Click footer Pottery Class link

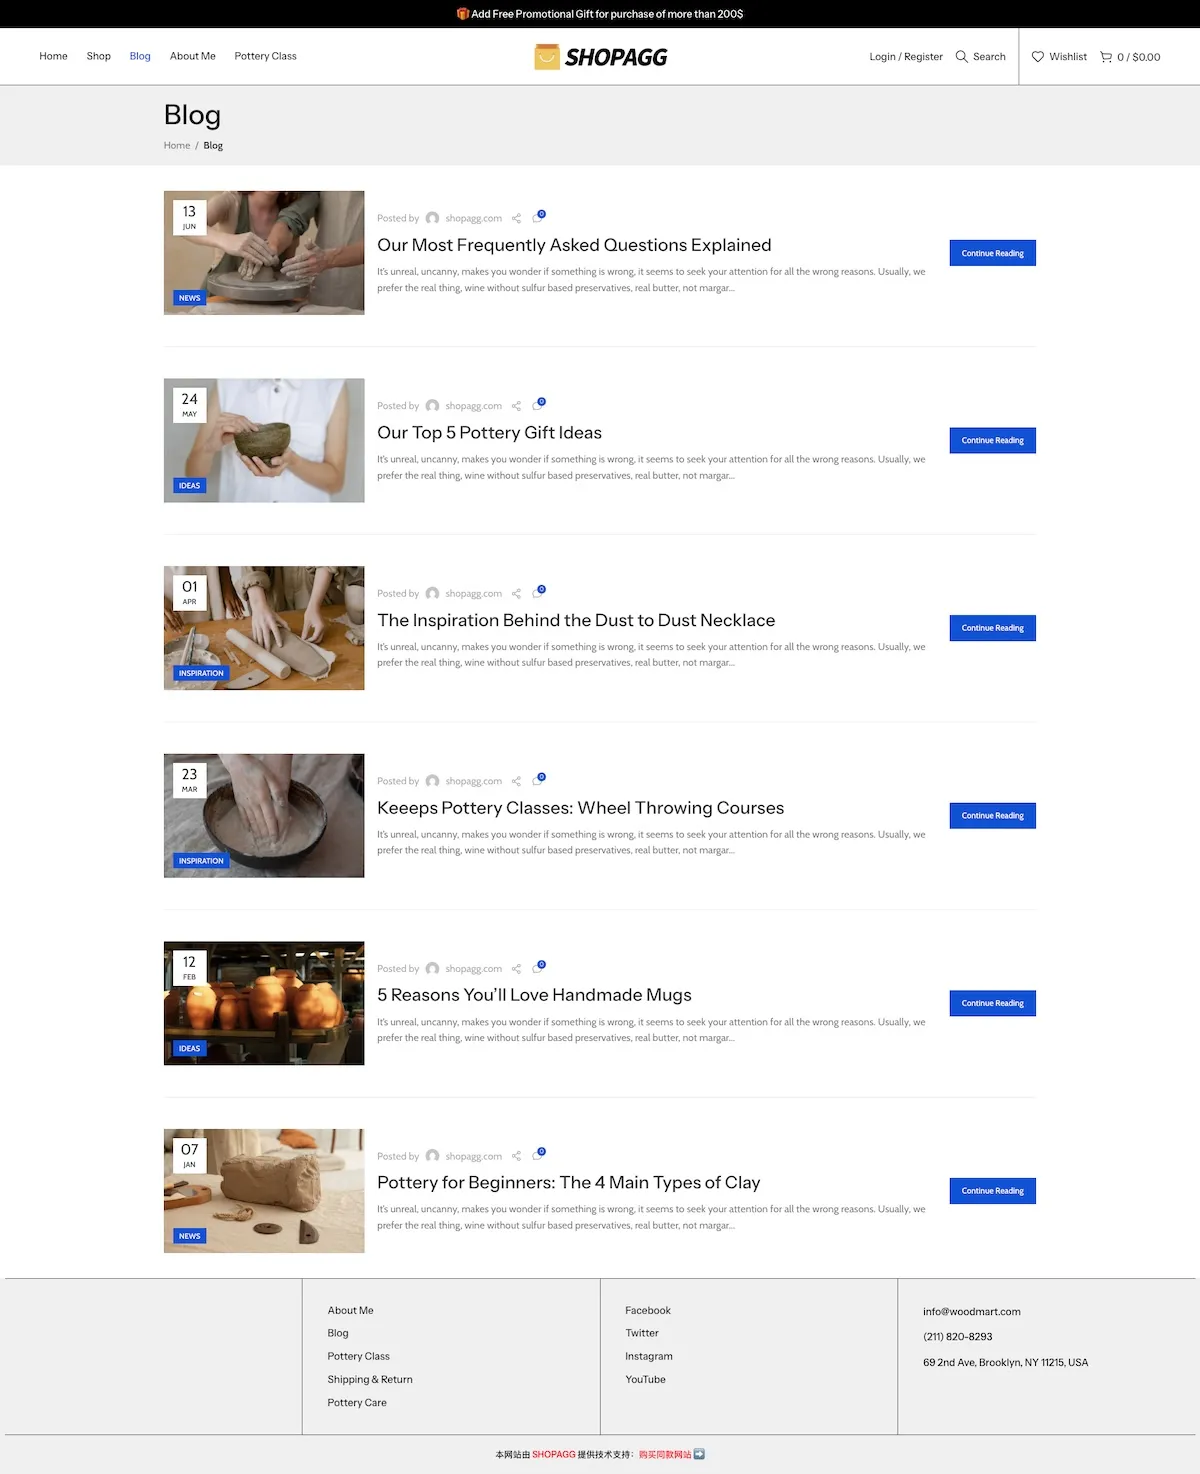(358, 1357)
